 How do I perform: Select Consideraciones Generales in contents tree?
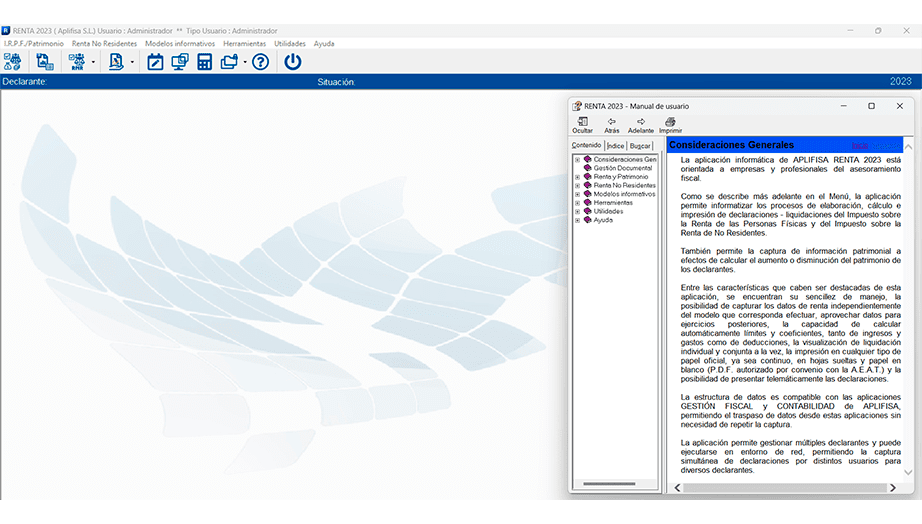(624, 159)
